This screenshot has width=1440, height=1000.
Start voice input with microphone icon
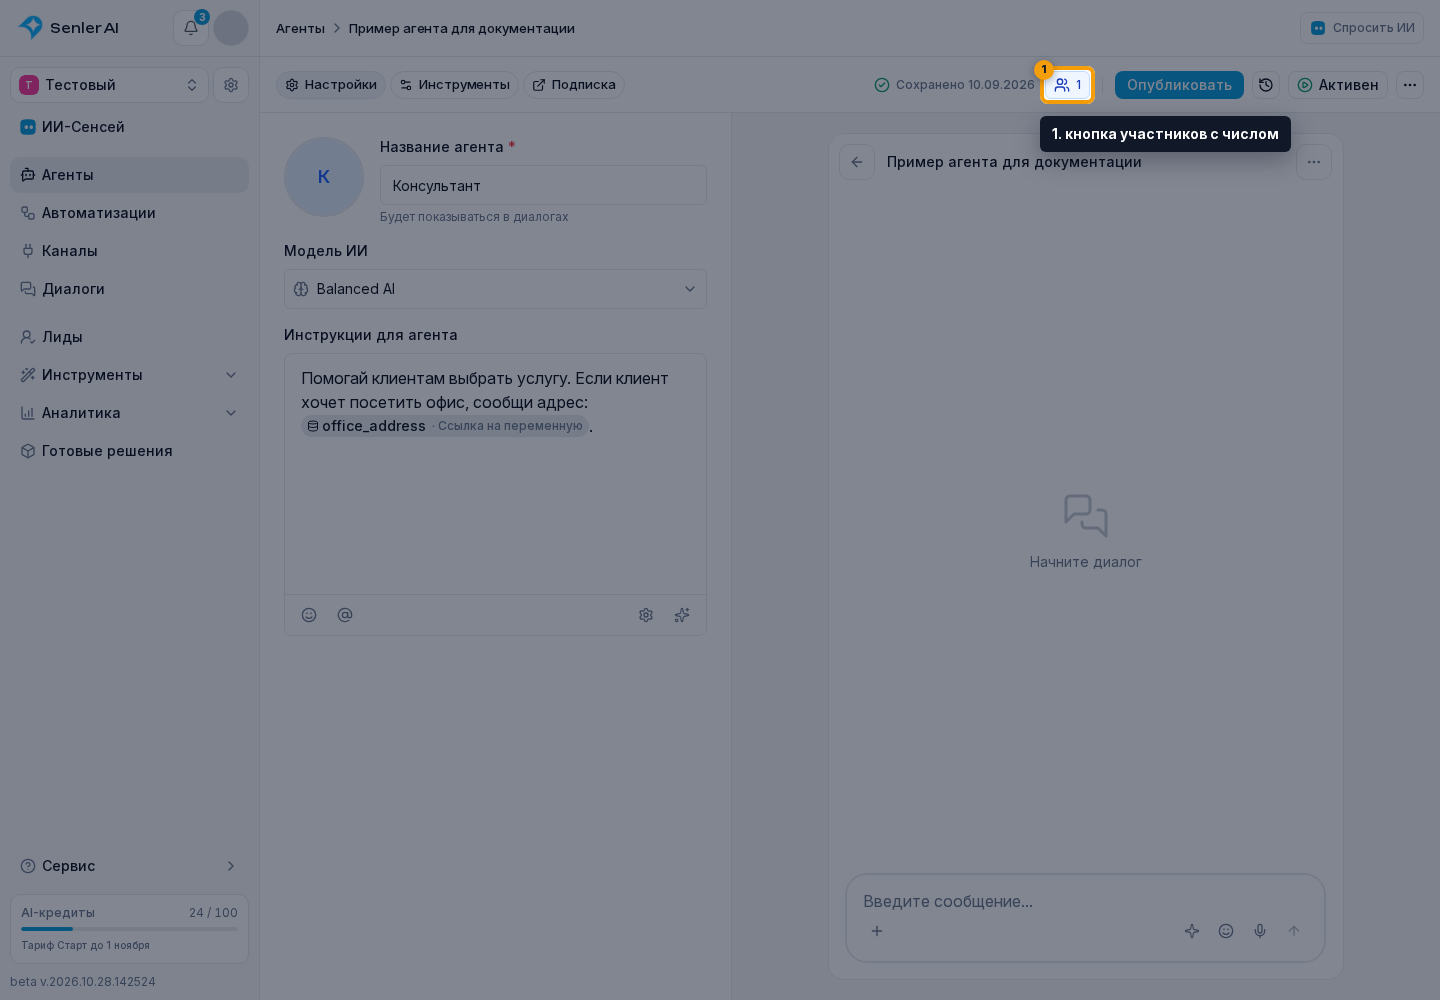[1260, 931]
